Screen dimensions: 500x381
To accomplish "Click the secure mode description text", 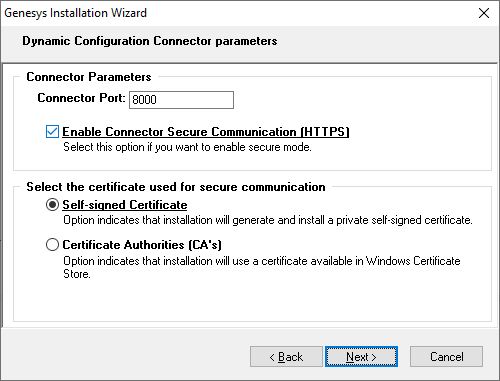I will click(187, 147).
